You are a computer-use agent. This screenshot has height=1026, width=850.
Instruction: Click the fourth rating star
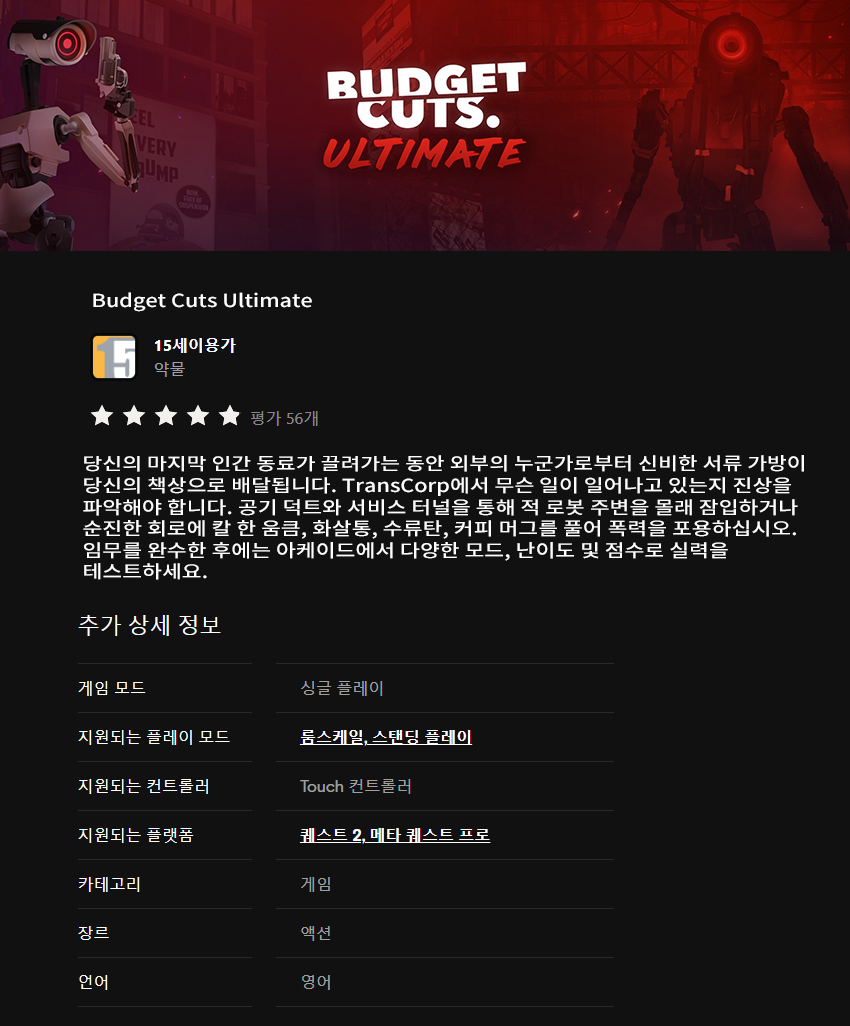pyautogui.click(x=198, y=416)
